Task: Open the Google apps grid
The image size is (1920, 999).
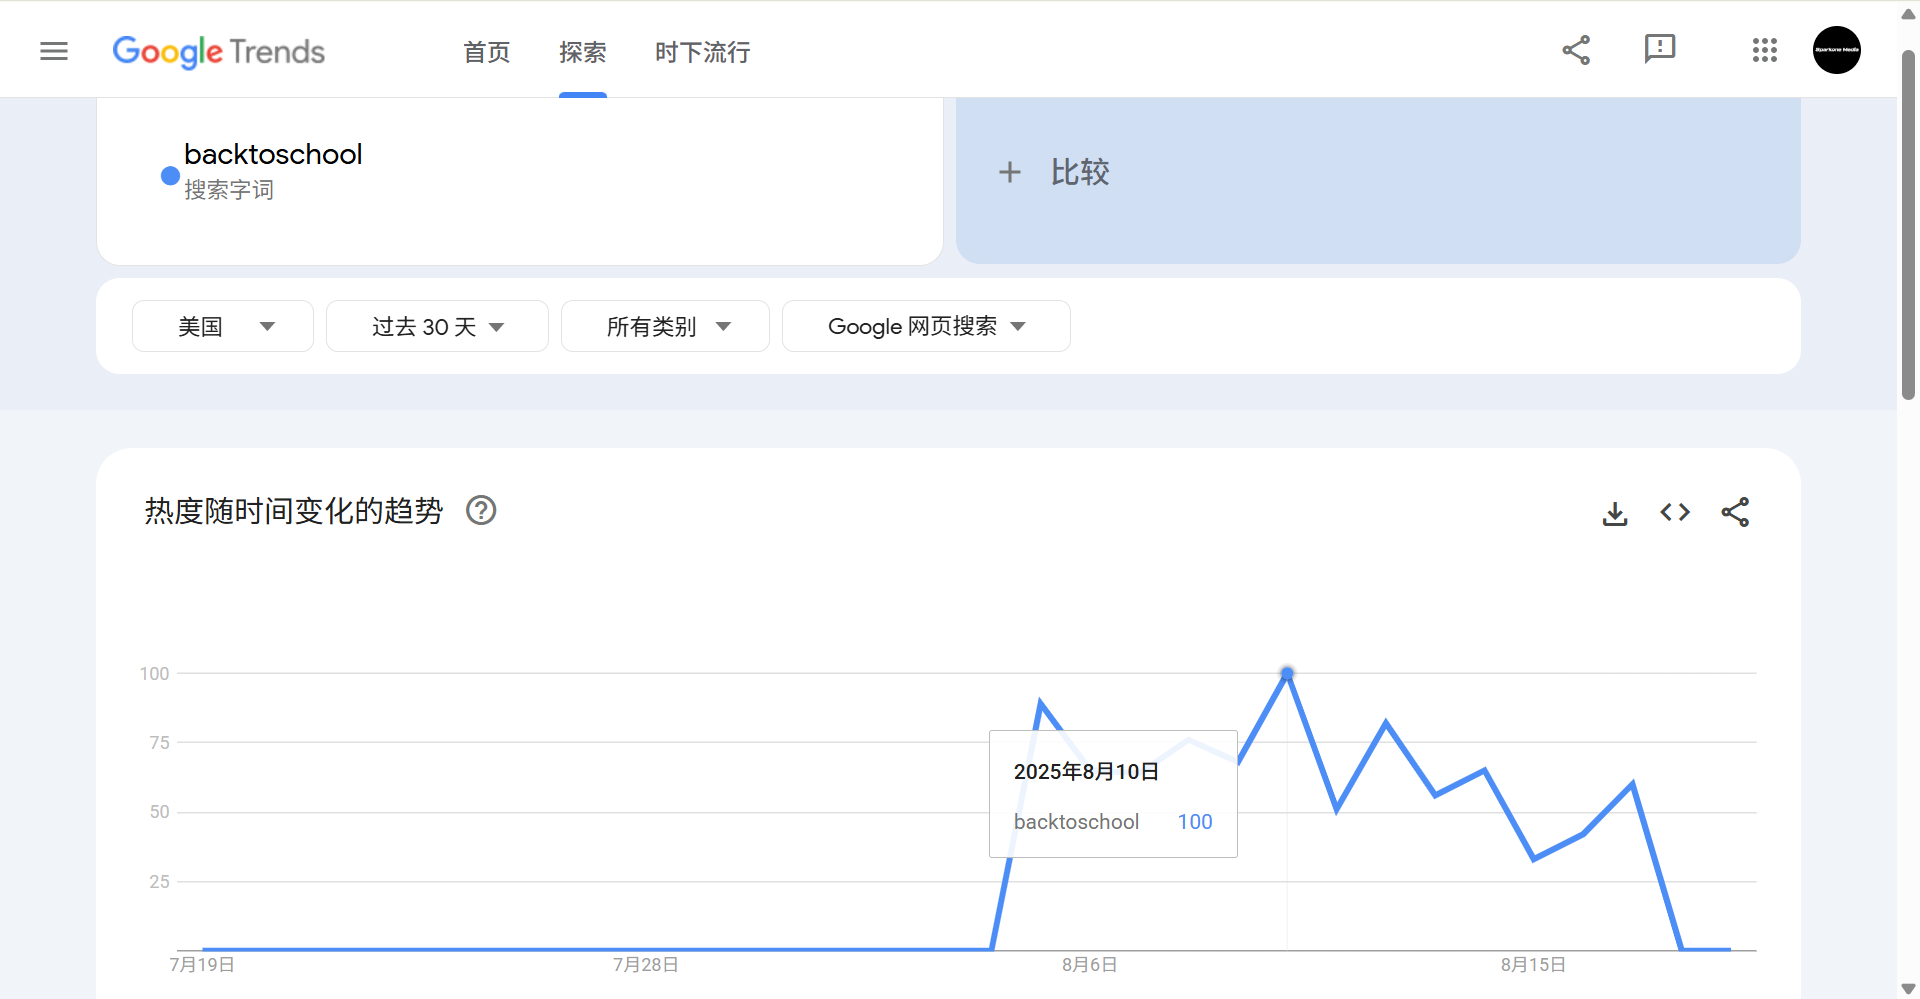Action: point(1765,50)
